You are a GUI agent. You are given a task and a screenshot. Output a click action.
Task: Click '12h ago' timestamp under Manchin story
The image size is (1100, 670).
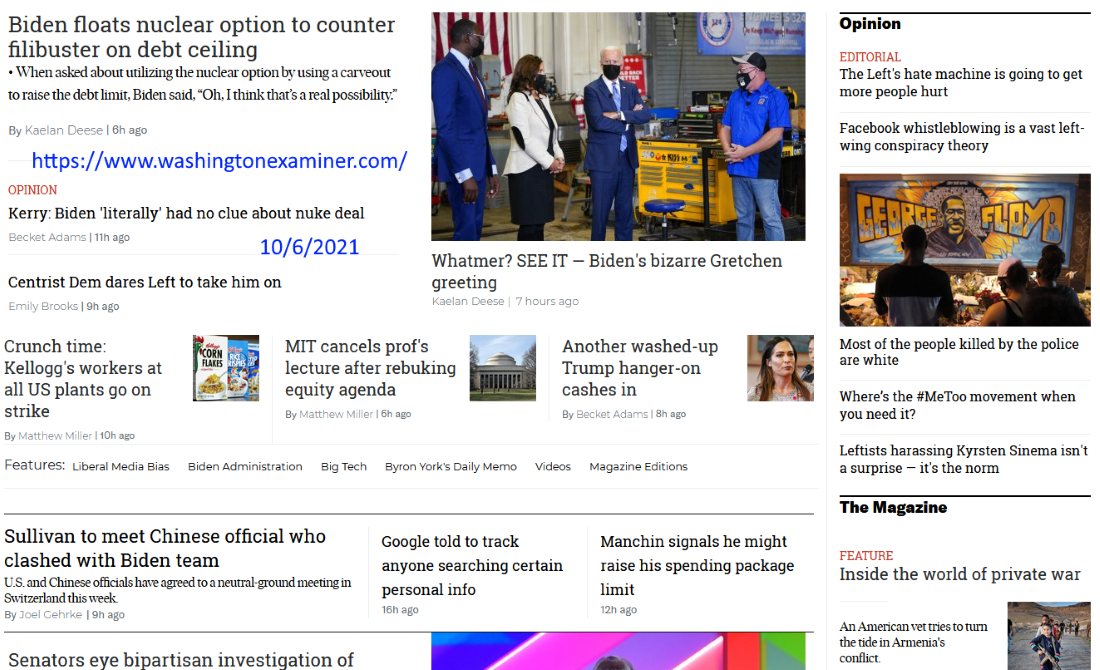618,610
